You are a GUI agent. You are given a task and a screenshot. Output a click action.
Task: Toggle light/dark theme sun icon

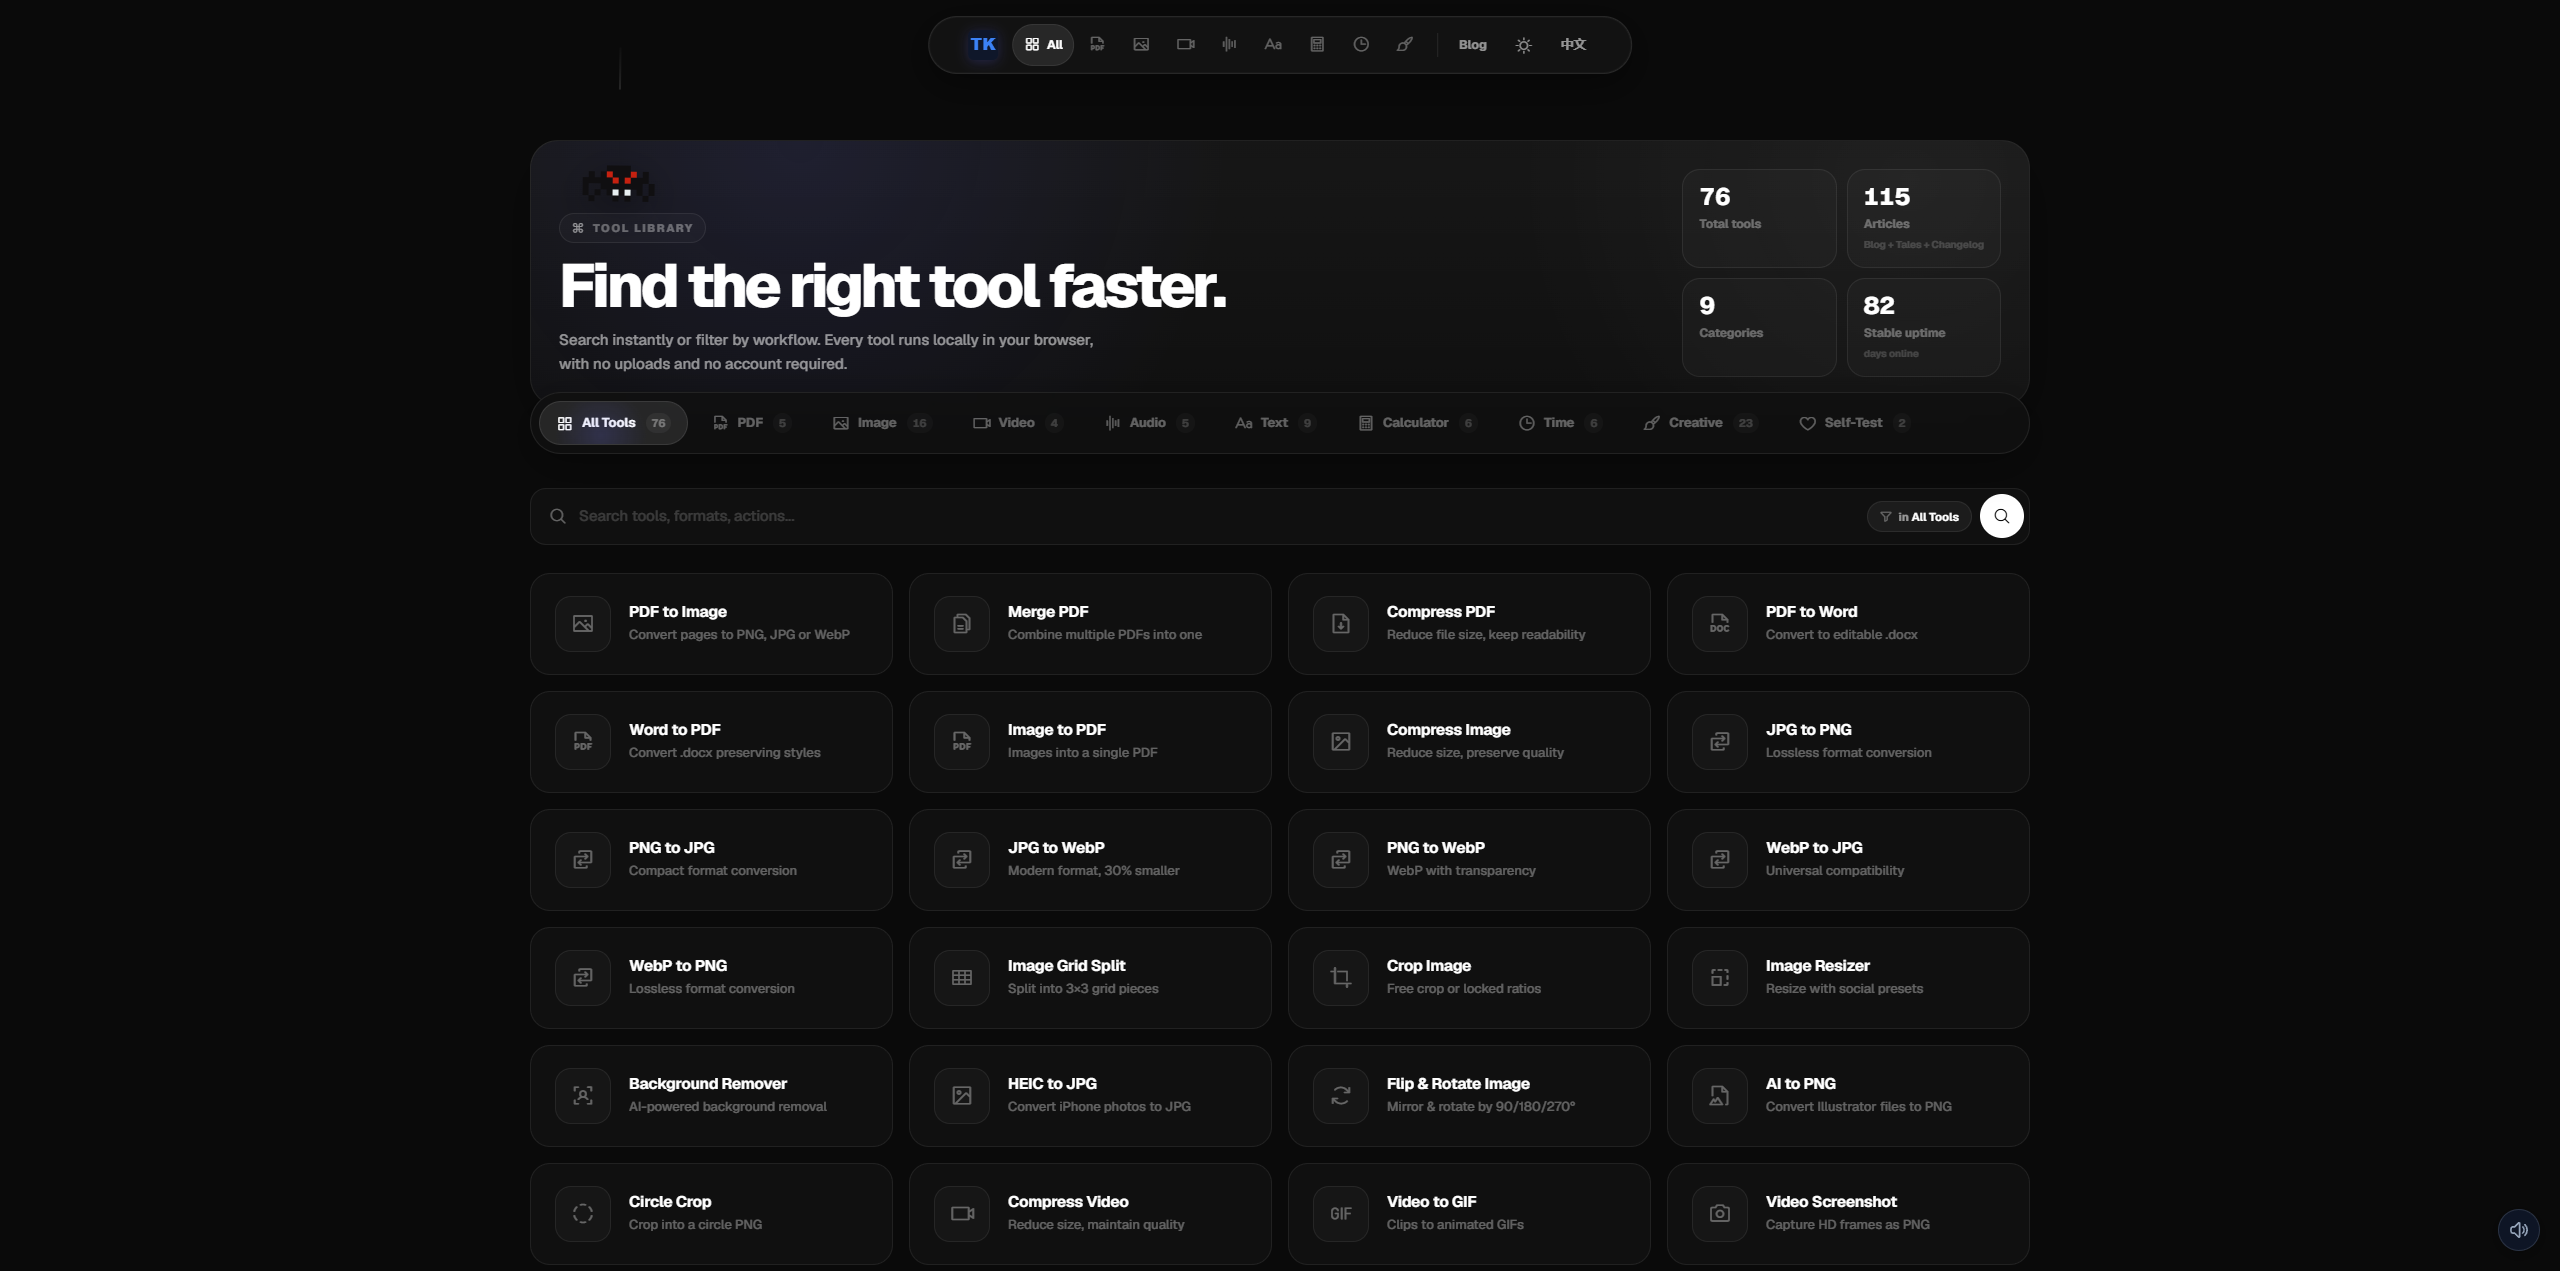[x=1523, y=45]
